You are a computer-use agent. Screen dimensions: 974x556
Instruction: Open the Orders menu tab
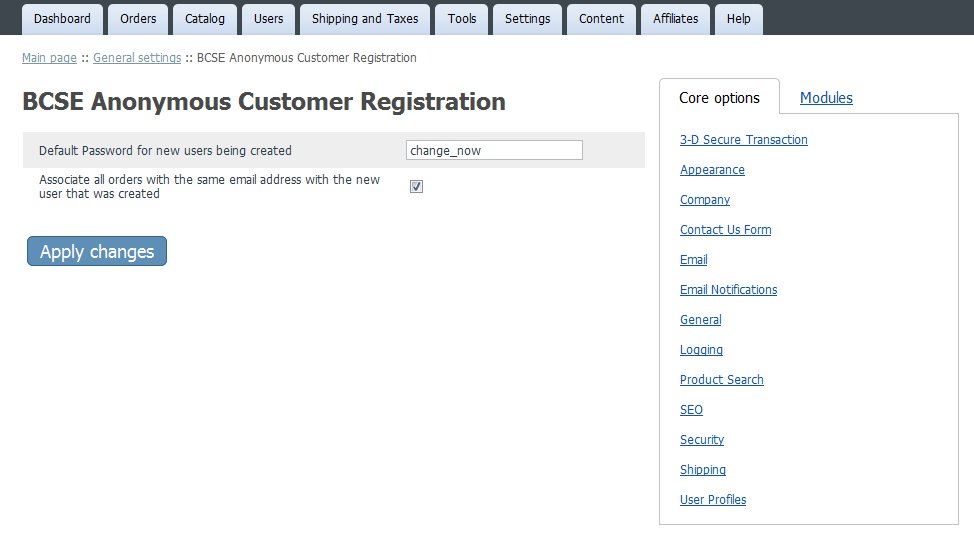(x=138, y=19)
